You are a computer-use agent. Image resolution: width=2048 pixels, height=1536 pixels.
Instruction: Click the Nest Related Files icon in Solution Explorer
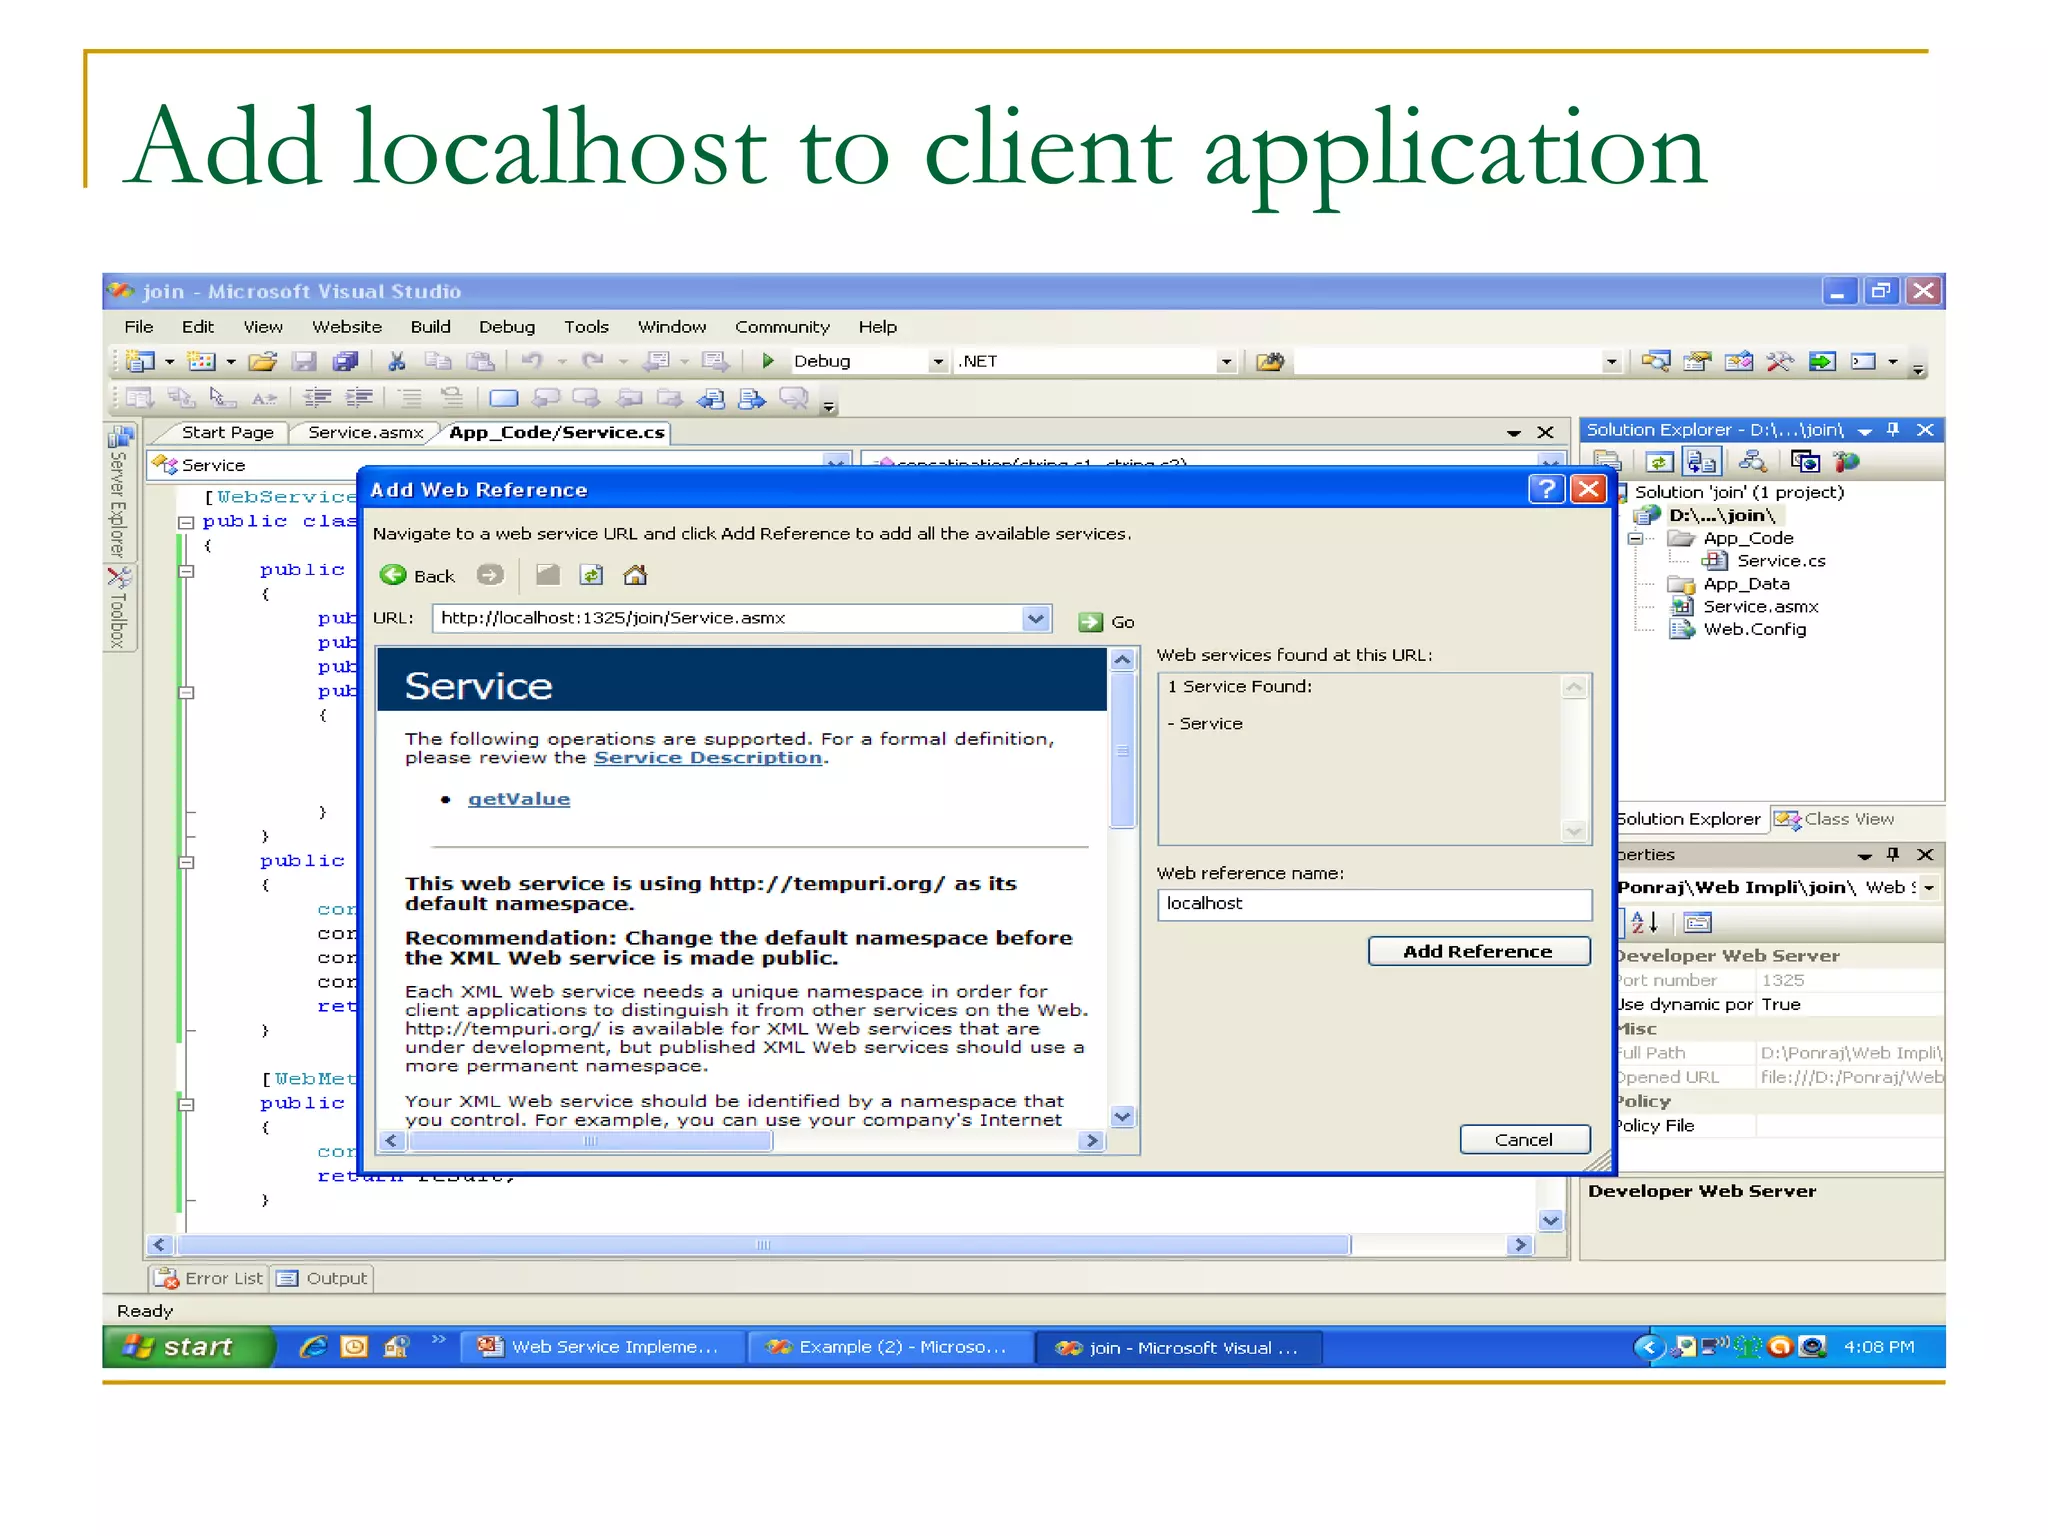click(x=1701, y=462)
